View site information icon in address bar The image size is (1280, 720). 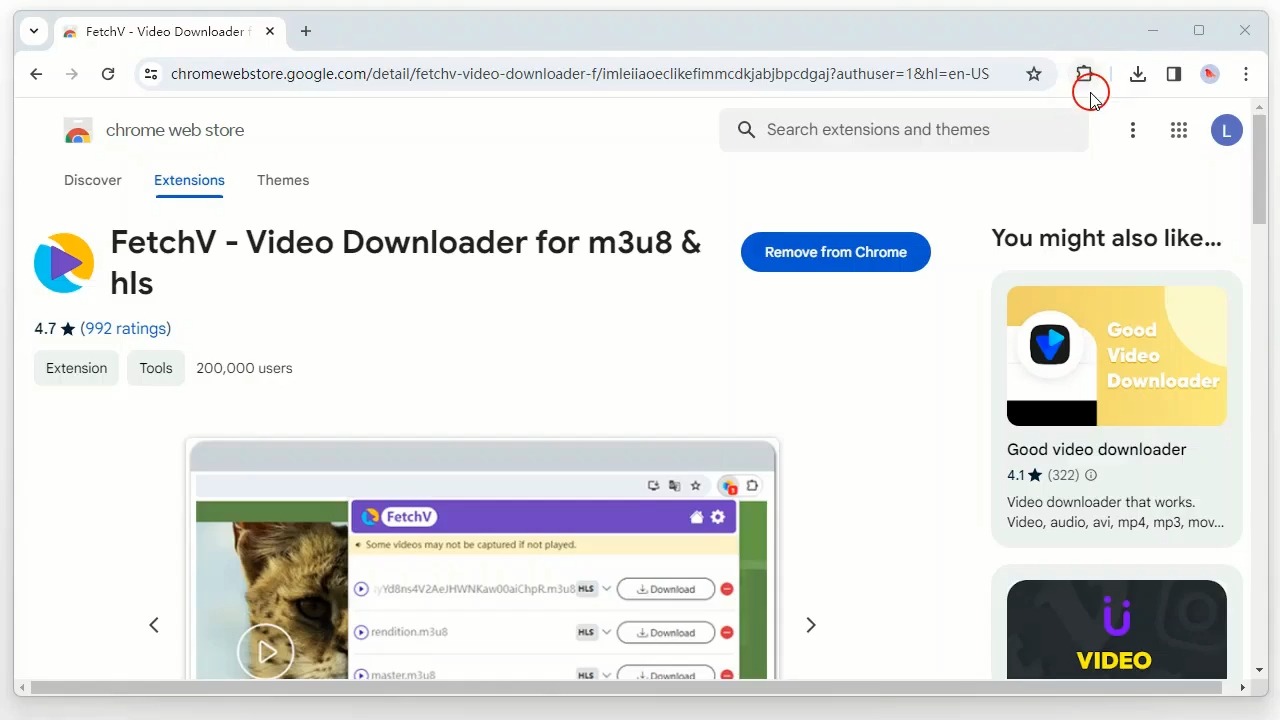150,74
